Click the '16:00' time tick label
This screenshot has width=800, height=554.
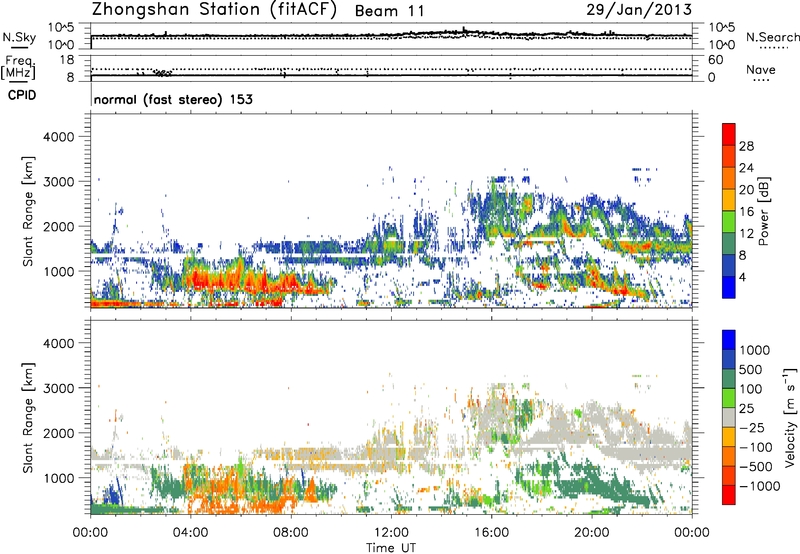(491, 533)
